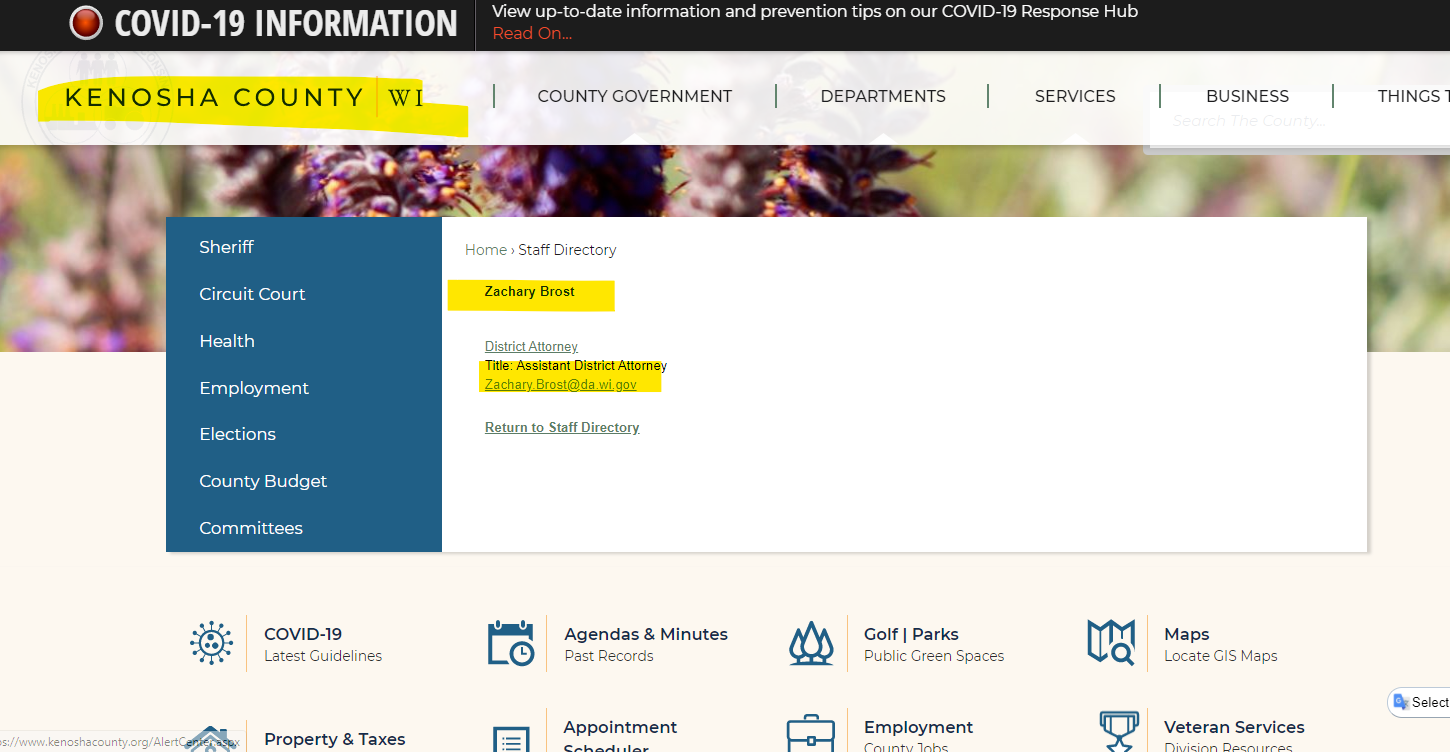Click the Title: Assistant District Attorney text
The image size is (1450, 752).
tap(576, 366)
